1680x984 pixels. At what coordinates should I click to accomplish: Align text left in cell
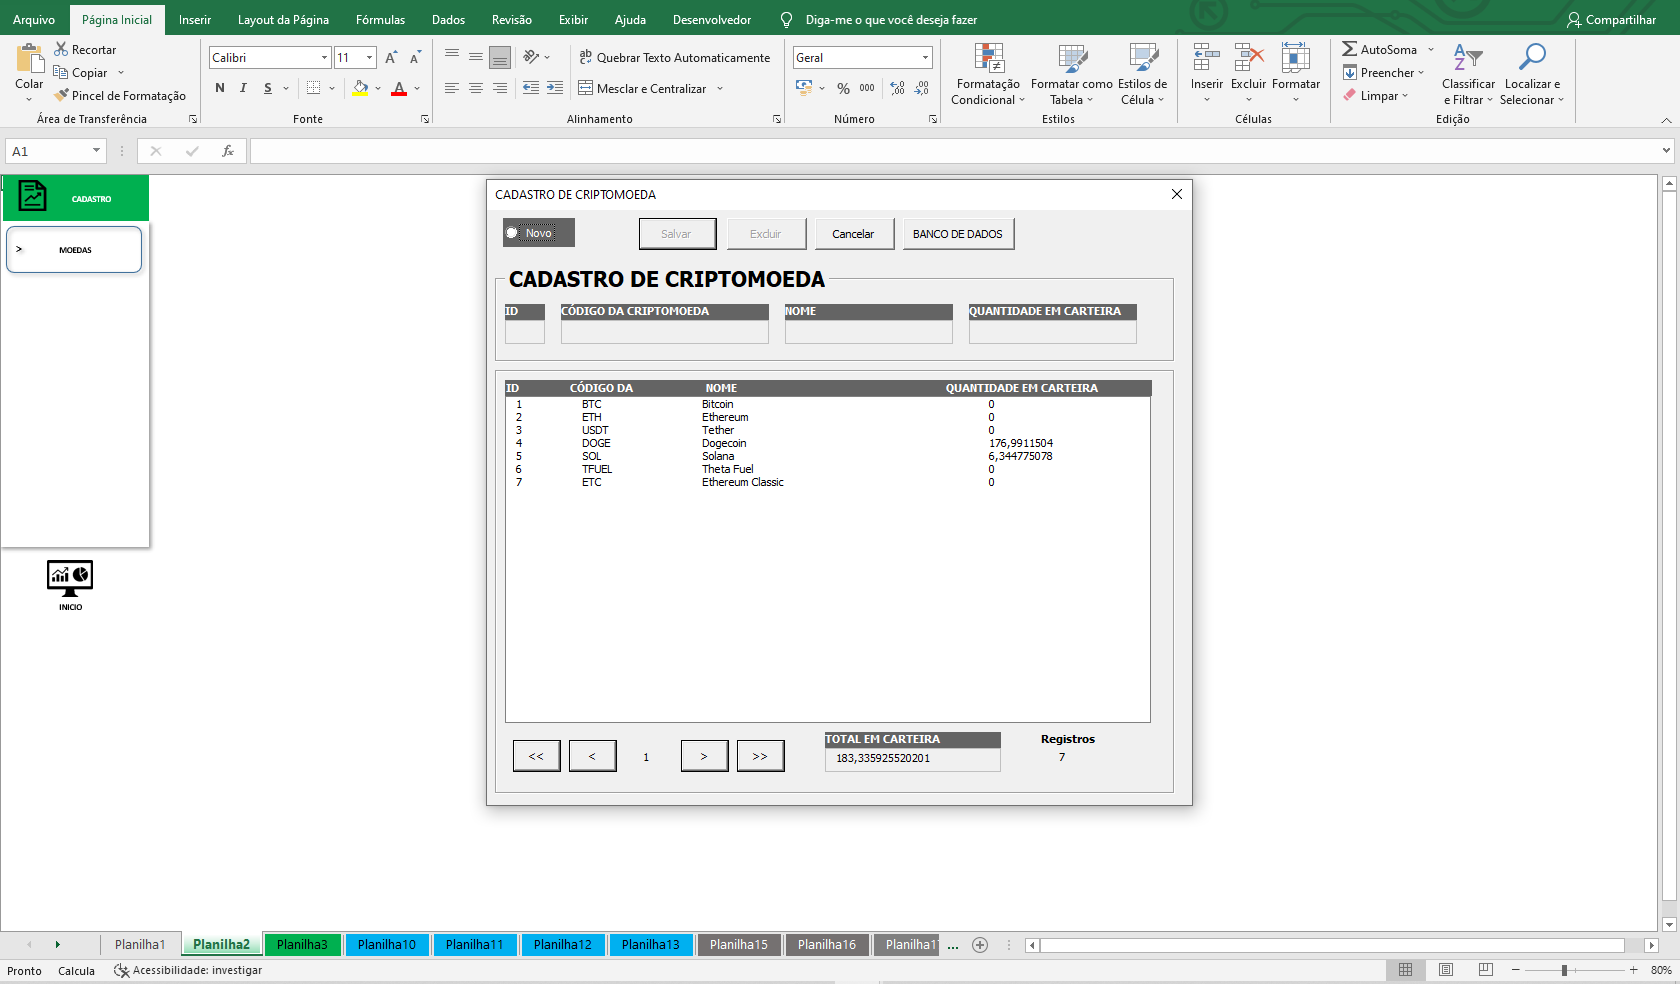(x=452, y=88)
